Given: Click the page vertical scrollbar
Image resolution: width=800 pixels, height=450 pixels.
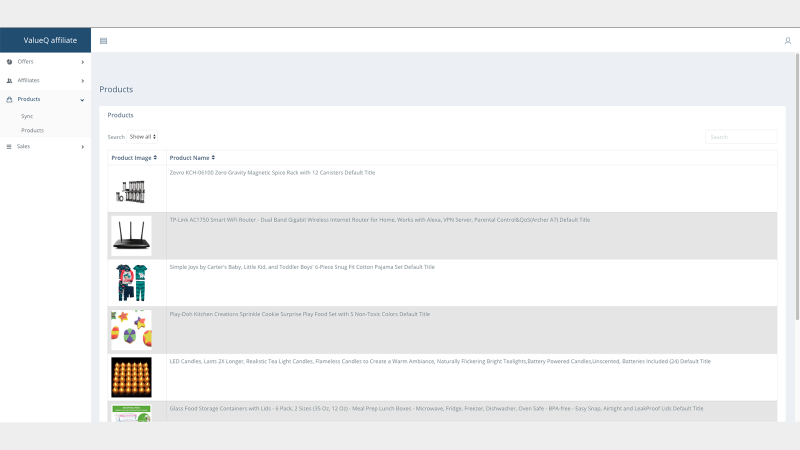Looking at the screenshot, I should tap(797, 187).
